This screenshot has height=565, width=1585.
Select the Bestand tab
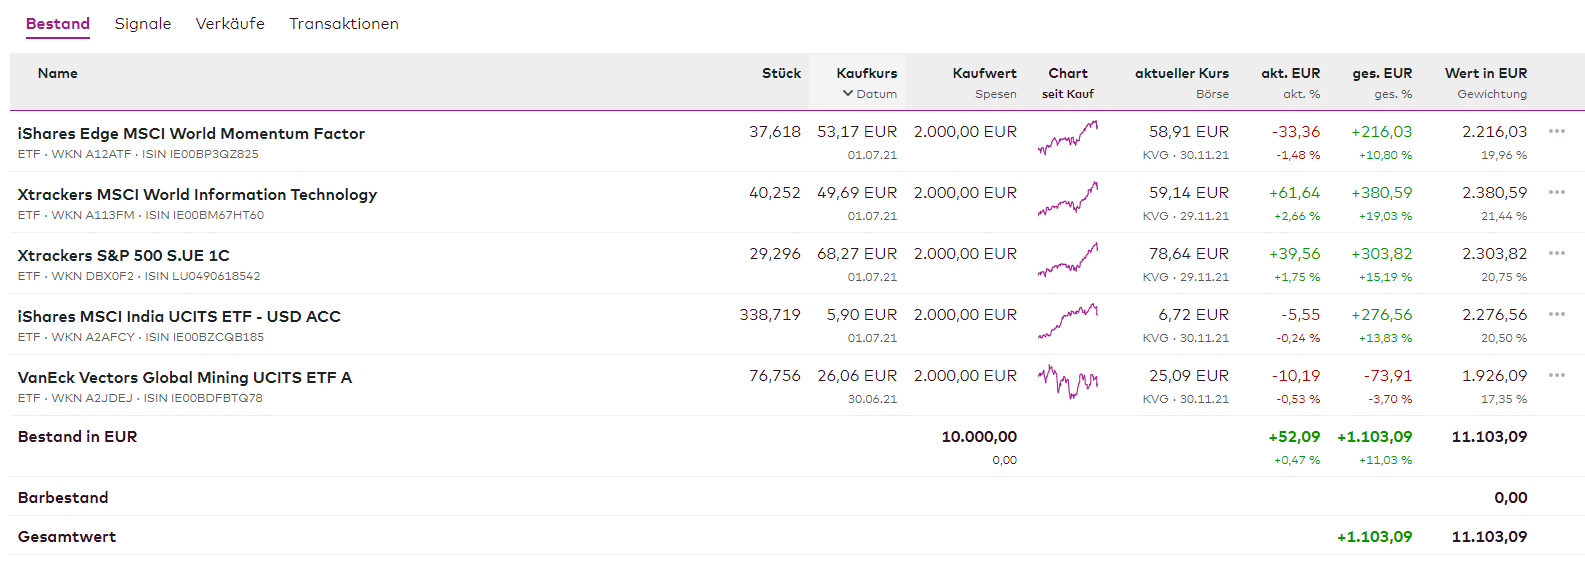(58, 24)
